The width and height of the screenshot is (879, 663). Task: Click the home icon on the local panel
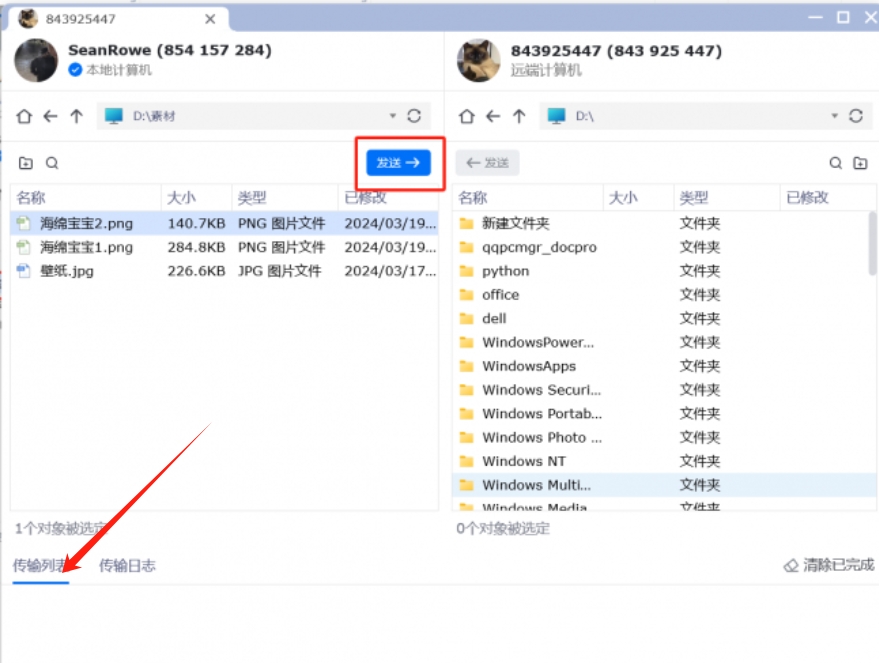[x=22, y=115]
